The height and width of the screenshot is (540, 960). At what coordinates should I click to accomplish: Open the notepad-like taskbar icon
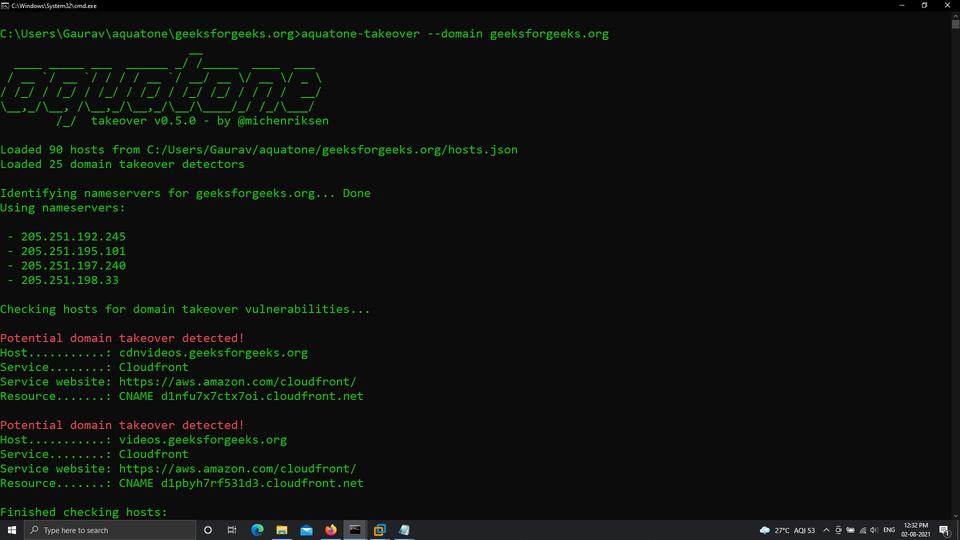(404, 530)
